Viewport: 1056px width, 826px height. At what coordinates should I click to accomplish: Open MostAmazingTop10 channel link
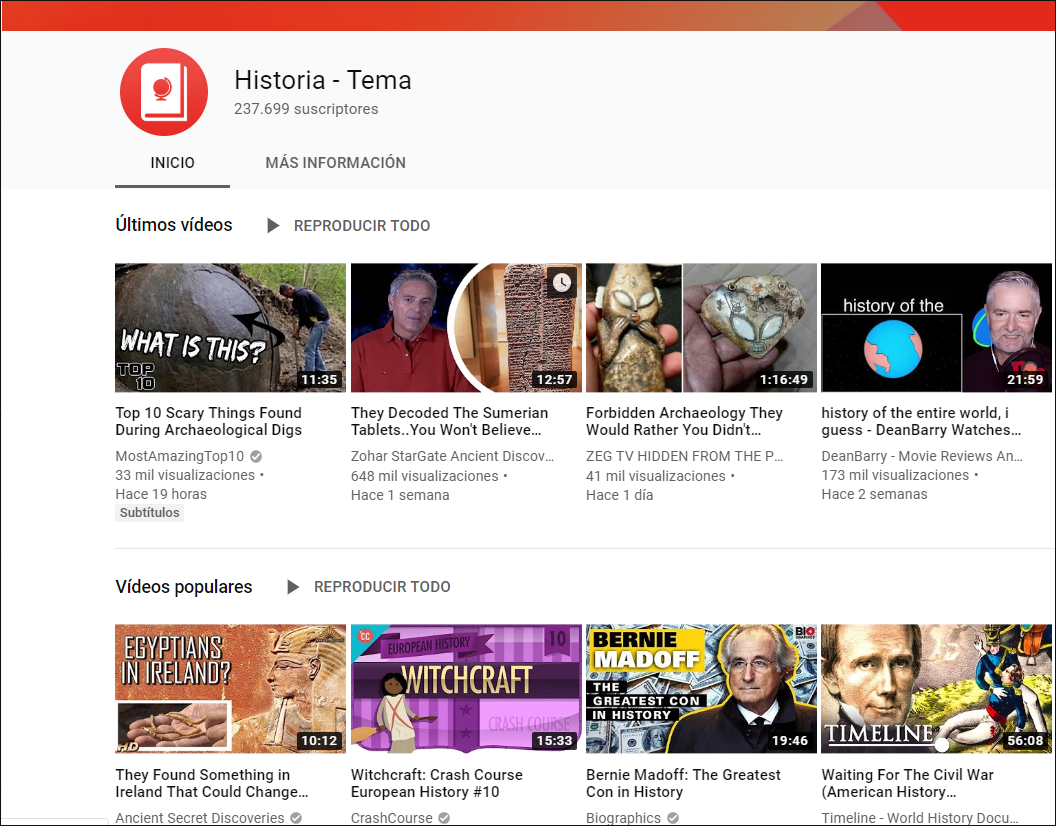click(x=180, y=456)
